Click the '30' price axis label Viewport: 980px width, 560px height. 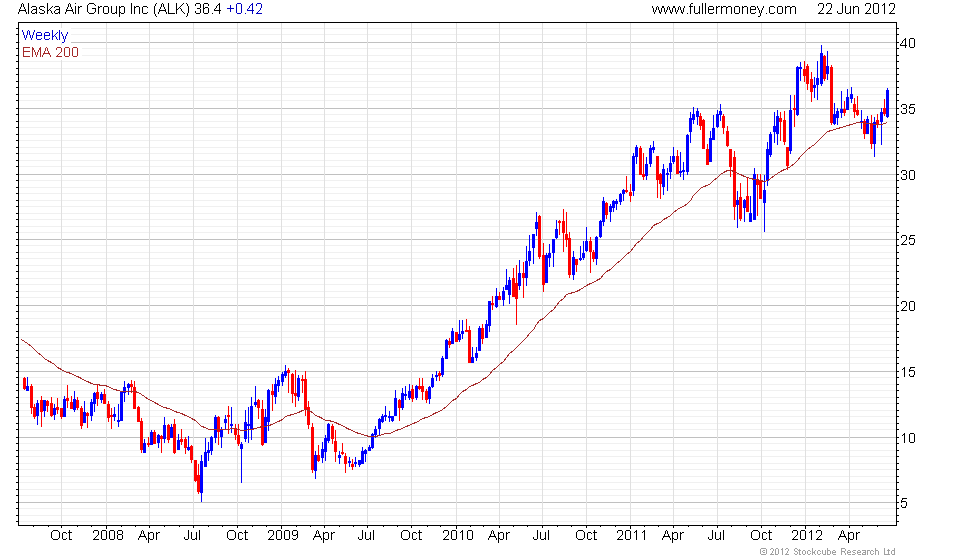coord(908,175)
